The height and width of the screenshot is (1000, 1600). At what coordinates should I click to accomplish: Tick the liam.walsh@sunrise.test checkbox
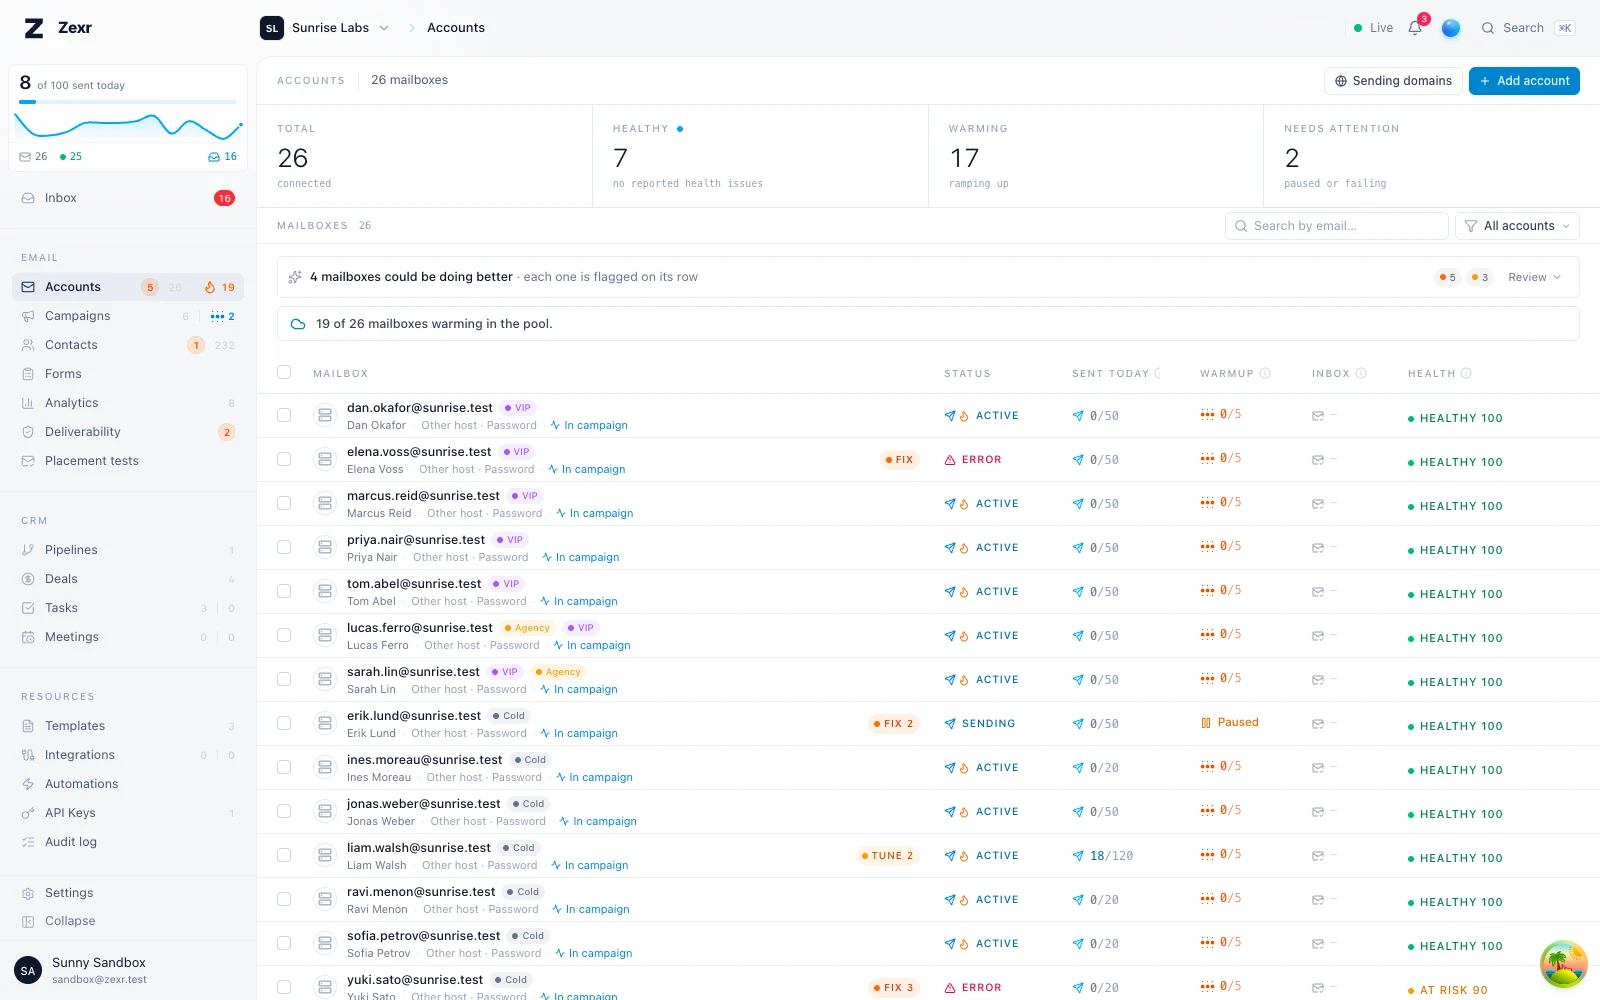click(x=284, y=855)
